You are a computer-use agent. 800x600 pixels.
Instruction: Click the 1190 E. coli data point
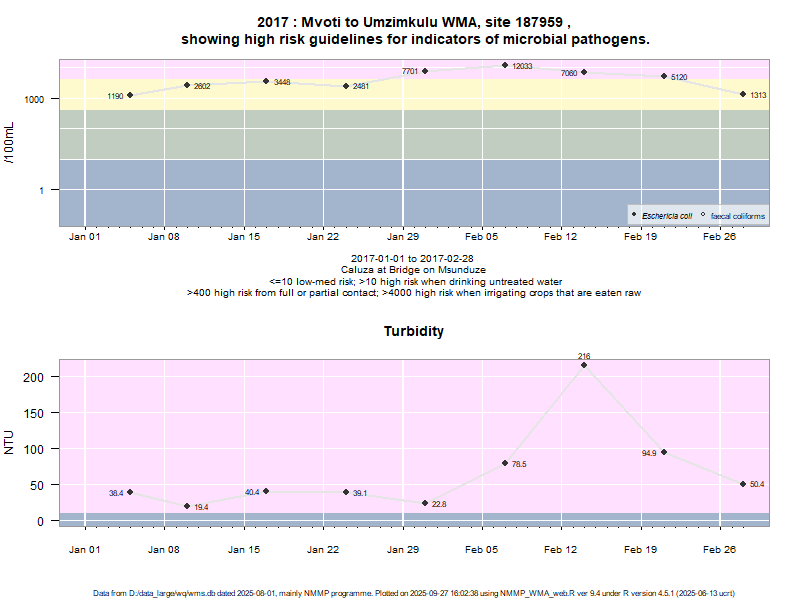(130, 95)
